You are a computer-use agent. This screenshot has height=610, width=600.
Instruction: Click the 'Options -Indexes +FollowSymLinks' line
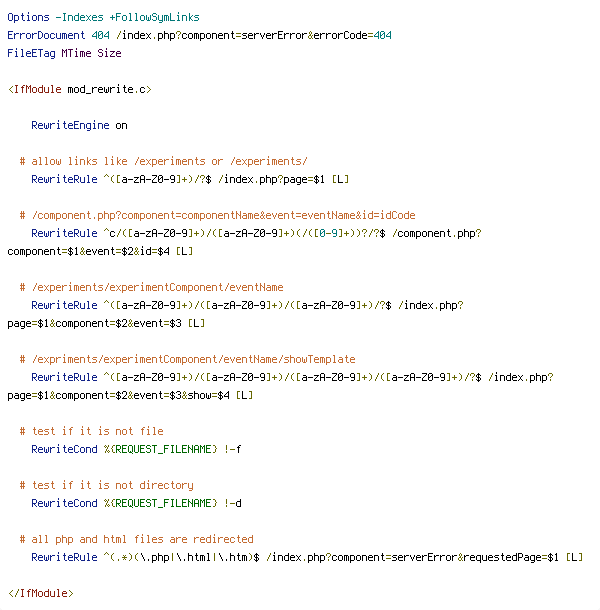tap(103, 18)
